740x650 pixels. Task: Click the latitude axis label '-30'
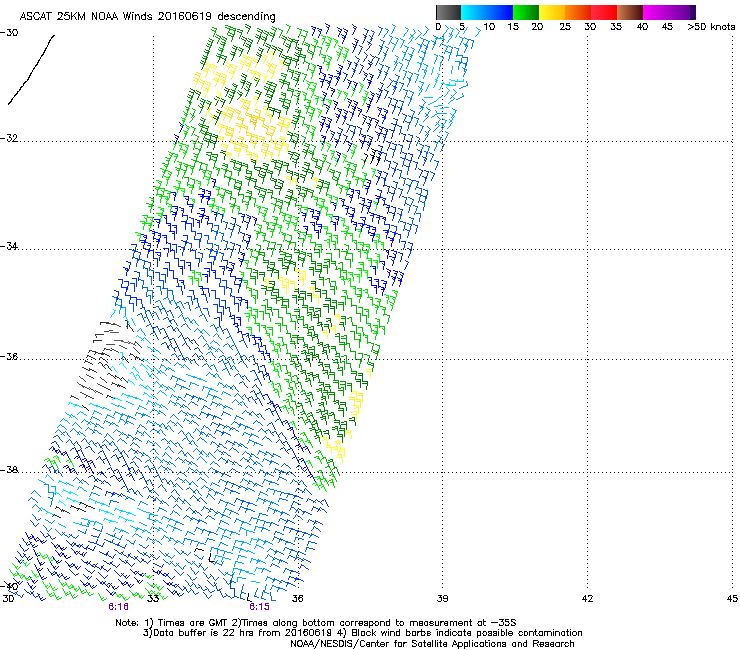coord(9,33)
